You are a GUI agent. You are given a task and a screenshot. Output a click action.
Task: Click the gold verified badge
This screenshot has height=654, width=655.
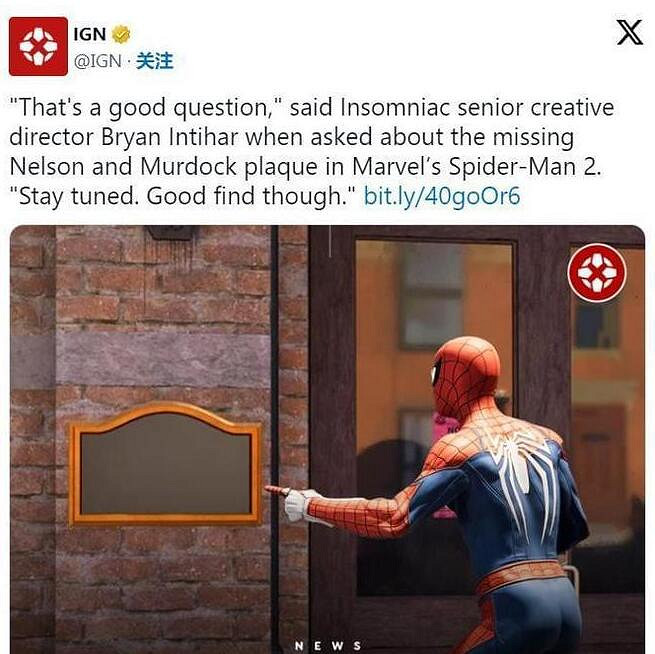pos(121,34)
